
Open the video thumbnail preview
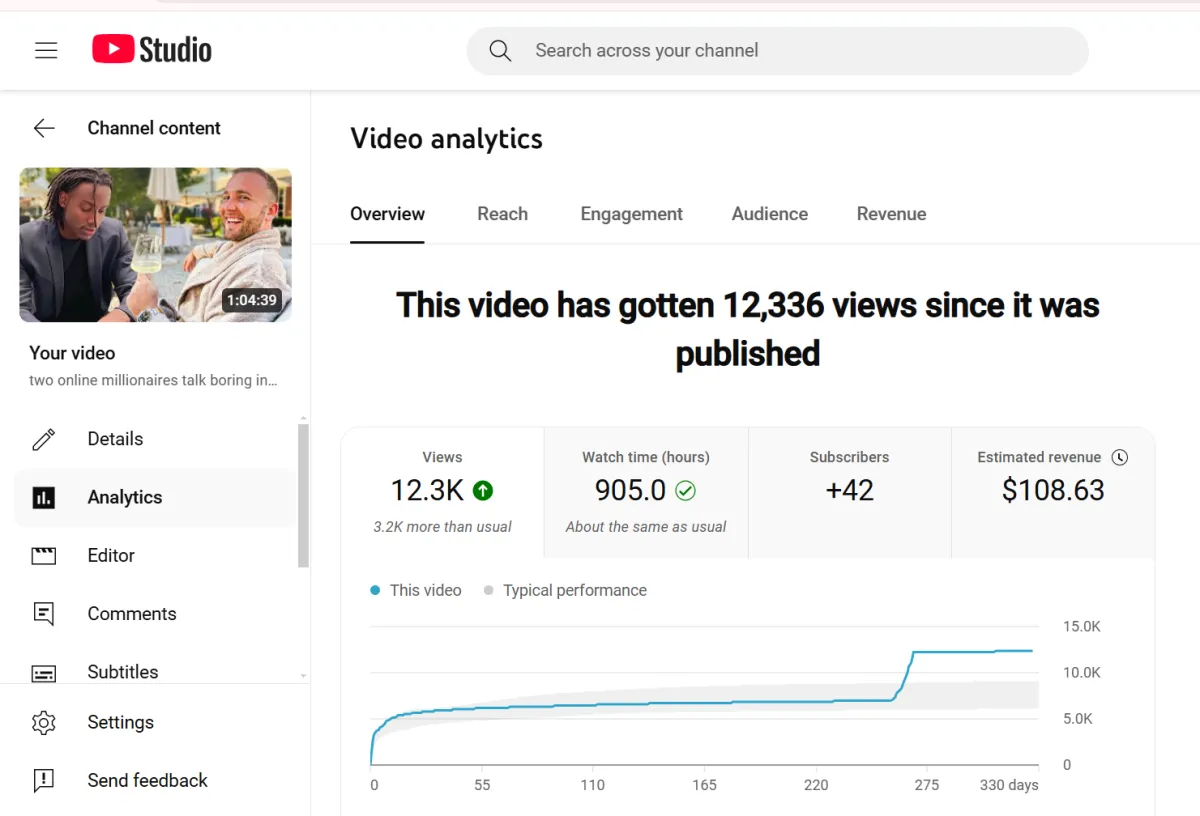click(x=156, y=245)
